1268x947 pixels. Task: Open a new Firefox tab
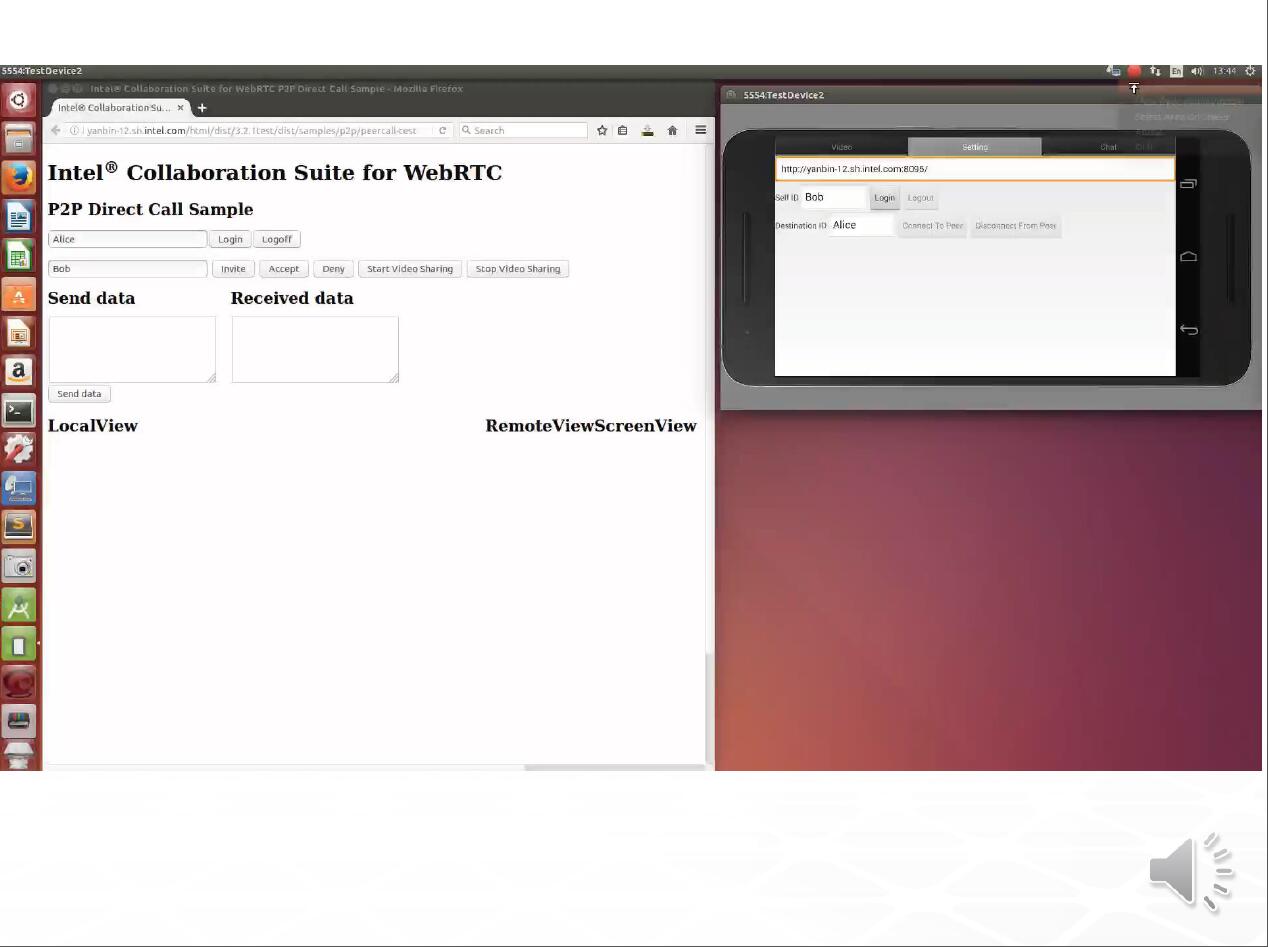[x=202, y=108]
